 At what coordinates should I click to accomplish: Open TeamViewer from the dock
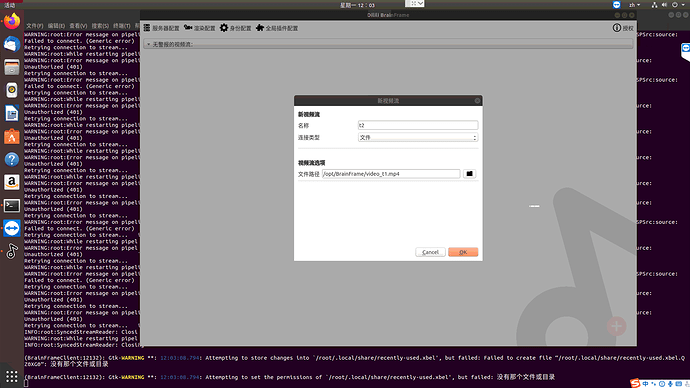pyautogui.click(x=12, y=228)
